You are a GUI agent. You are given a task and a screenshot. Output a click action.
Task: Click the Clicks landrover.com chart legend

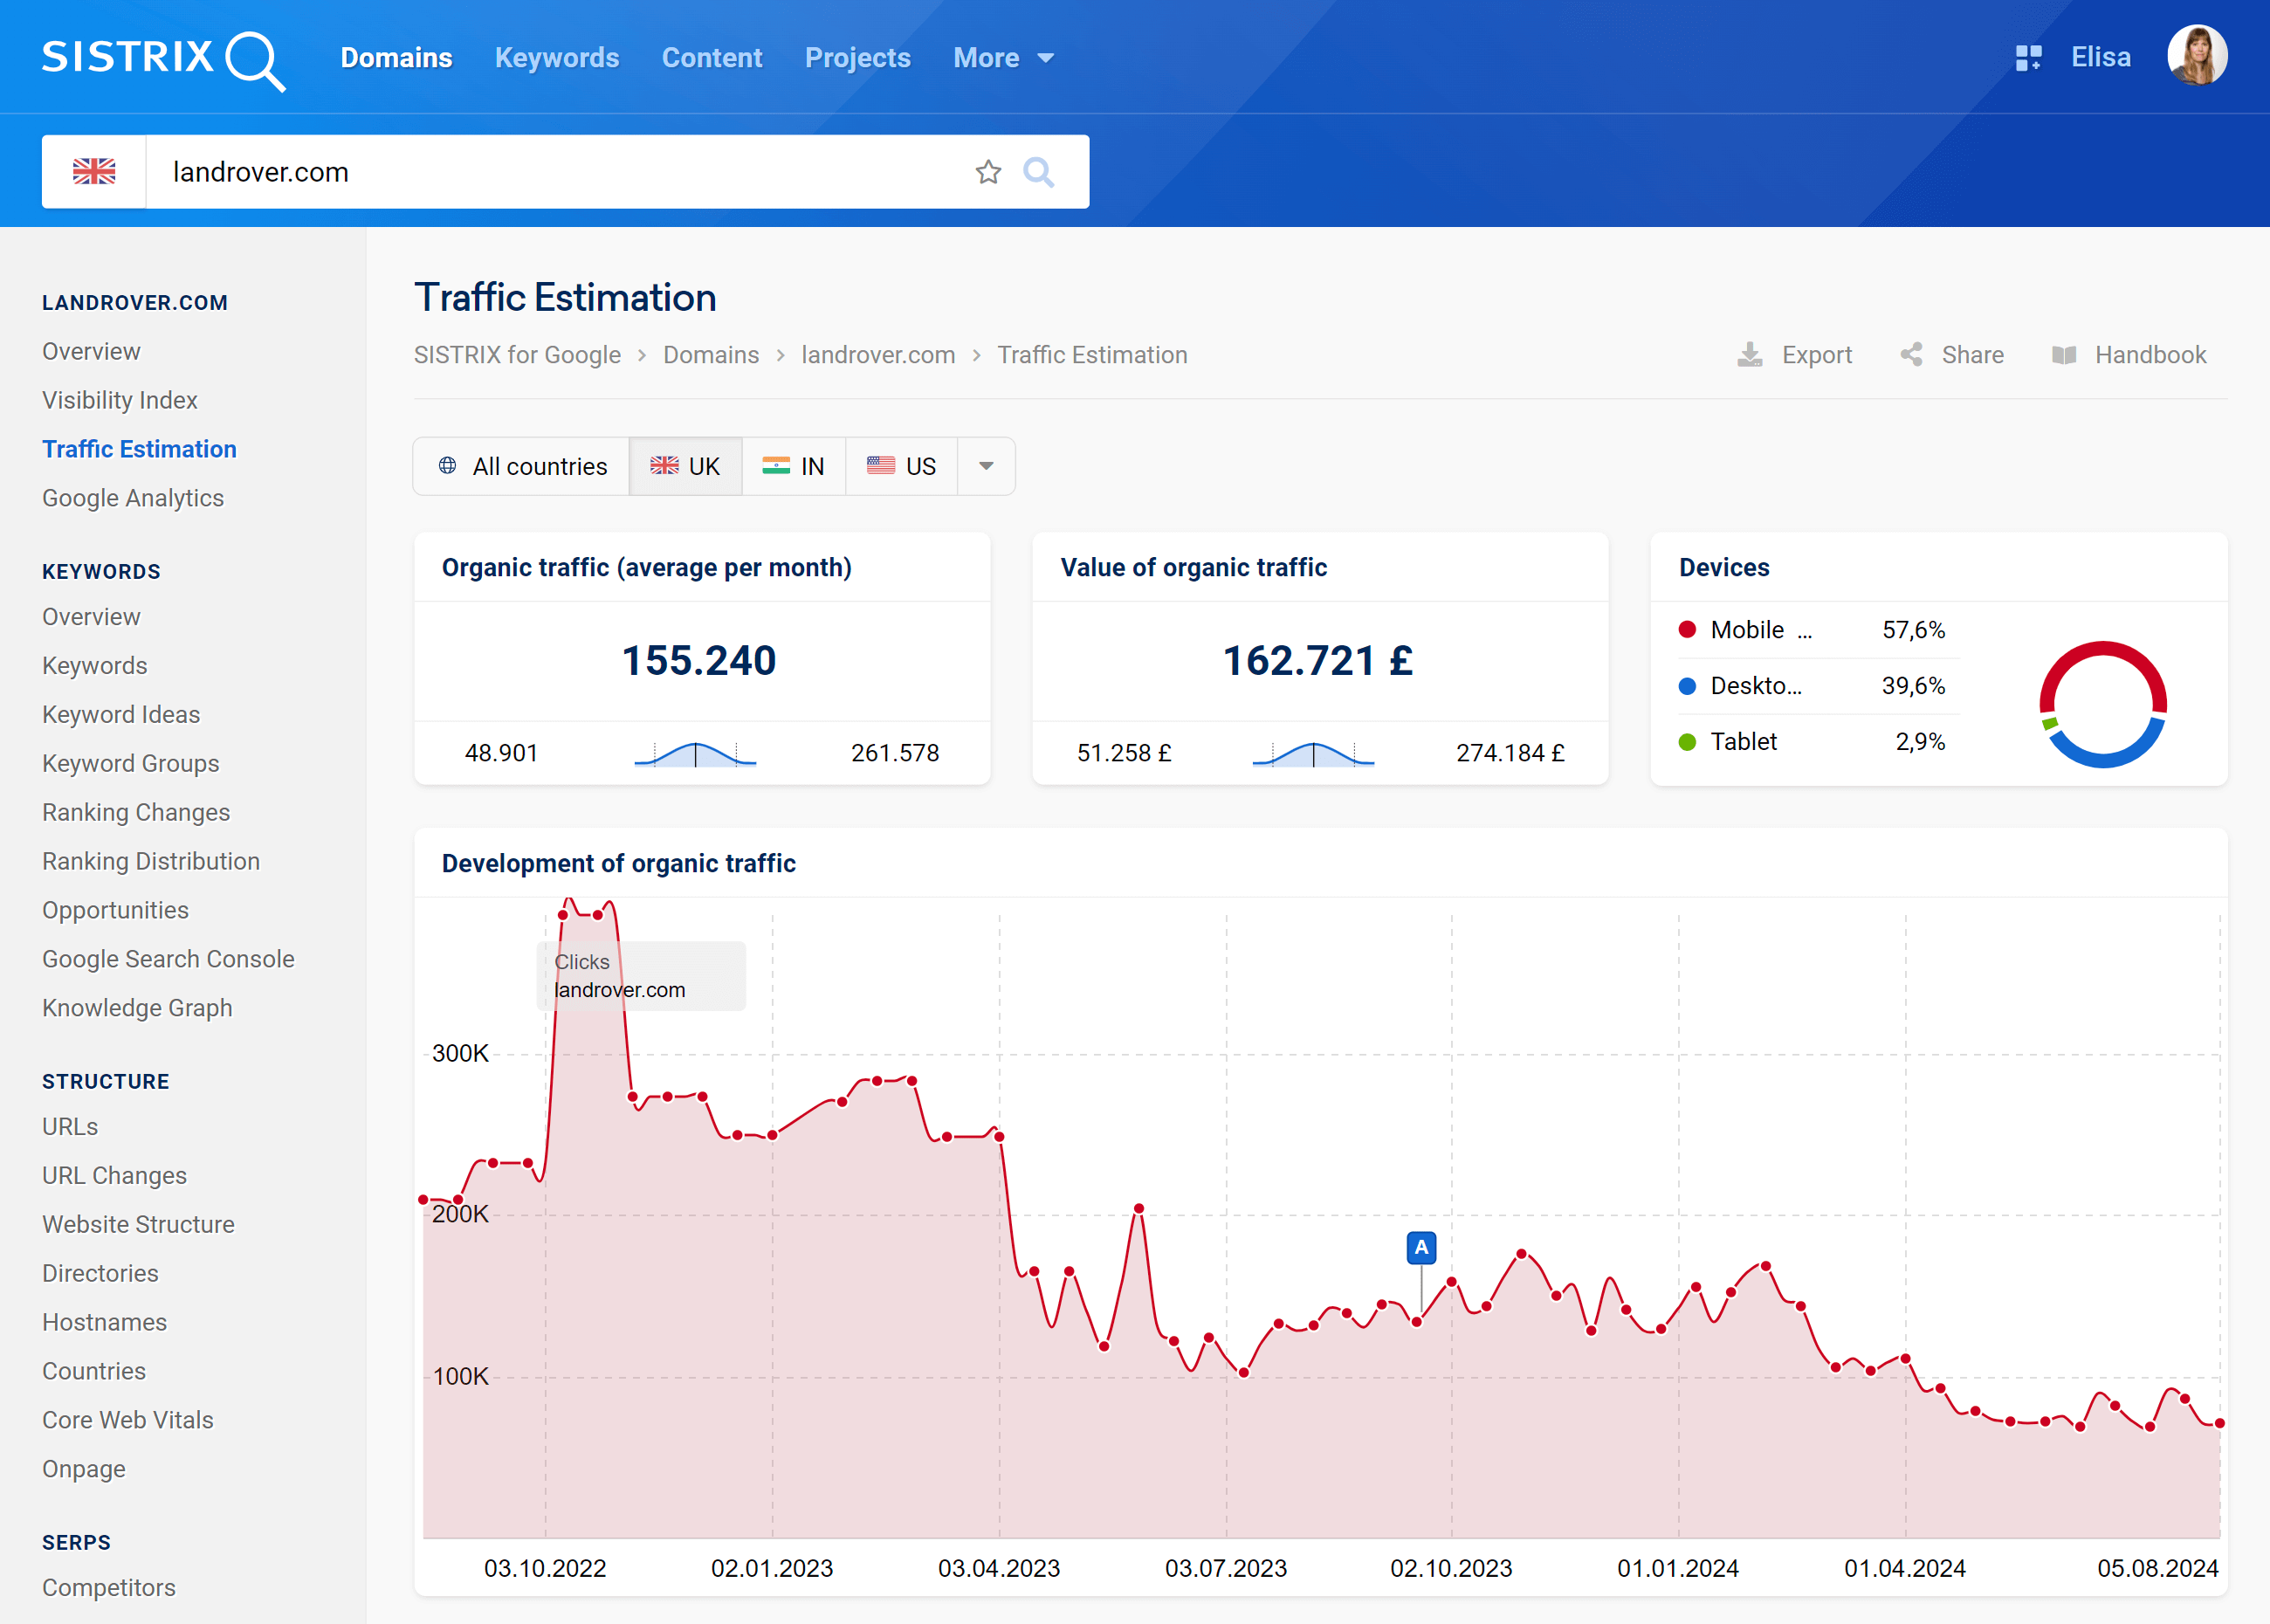[641, 976]
